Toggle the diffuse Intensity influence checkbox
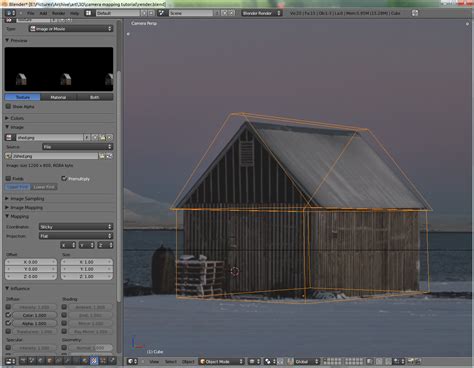This screenshot has width=474, height=368. pos(9,307)
